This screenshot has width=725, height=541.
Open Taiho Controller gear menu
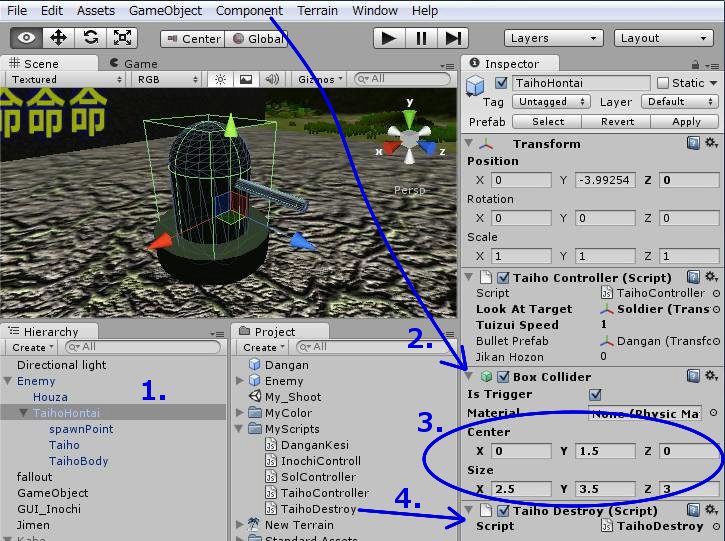coord(711,277)
